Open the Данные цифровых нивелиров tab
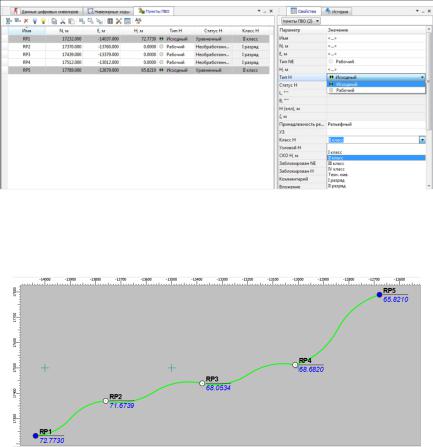Image resolution: width=433 pixels, height=447 pixels. (46, 11)
